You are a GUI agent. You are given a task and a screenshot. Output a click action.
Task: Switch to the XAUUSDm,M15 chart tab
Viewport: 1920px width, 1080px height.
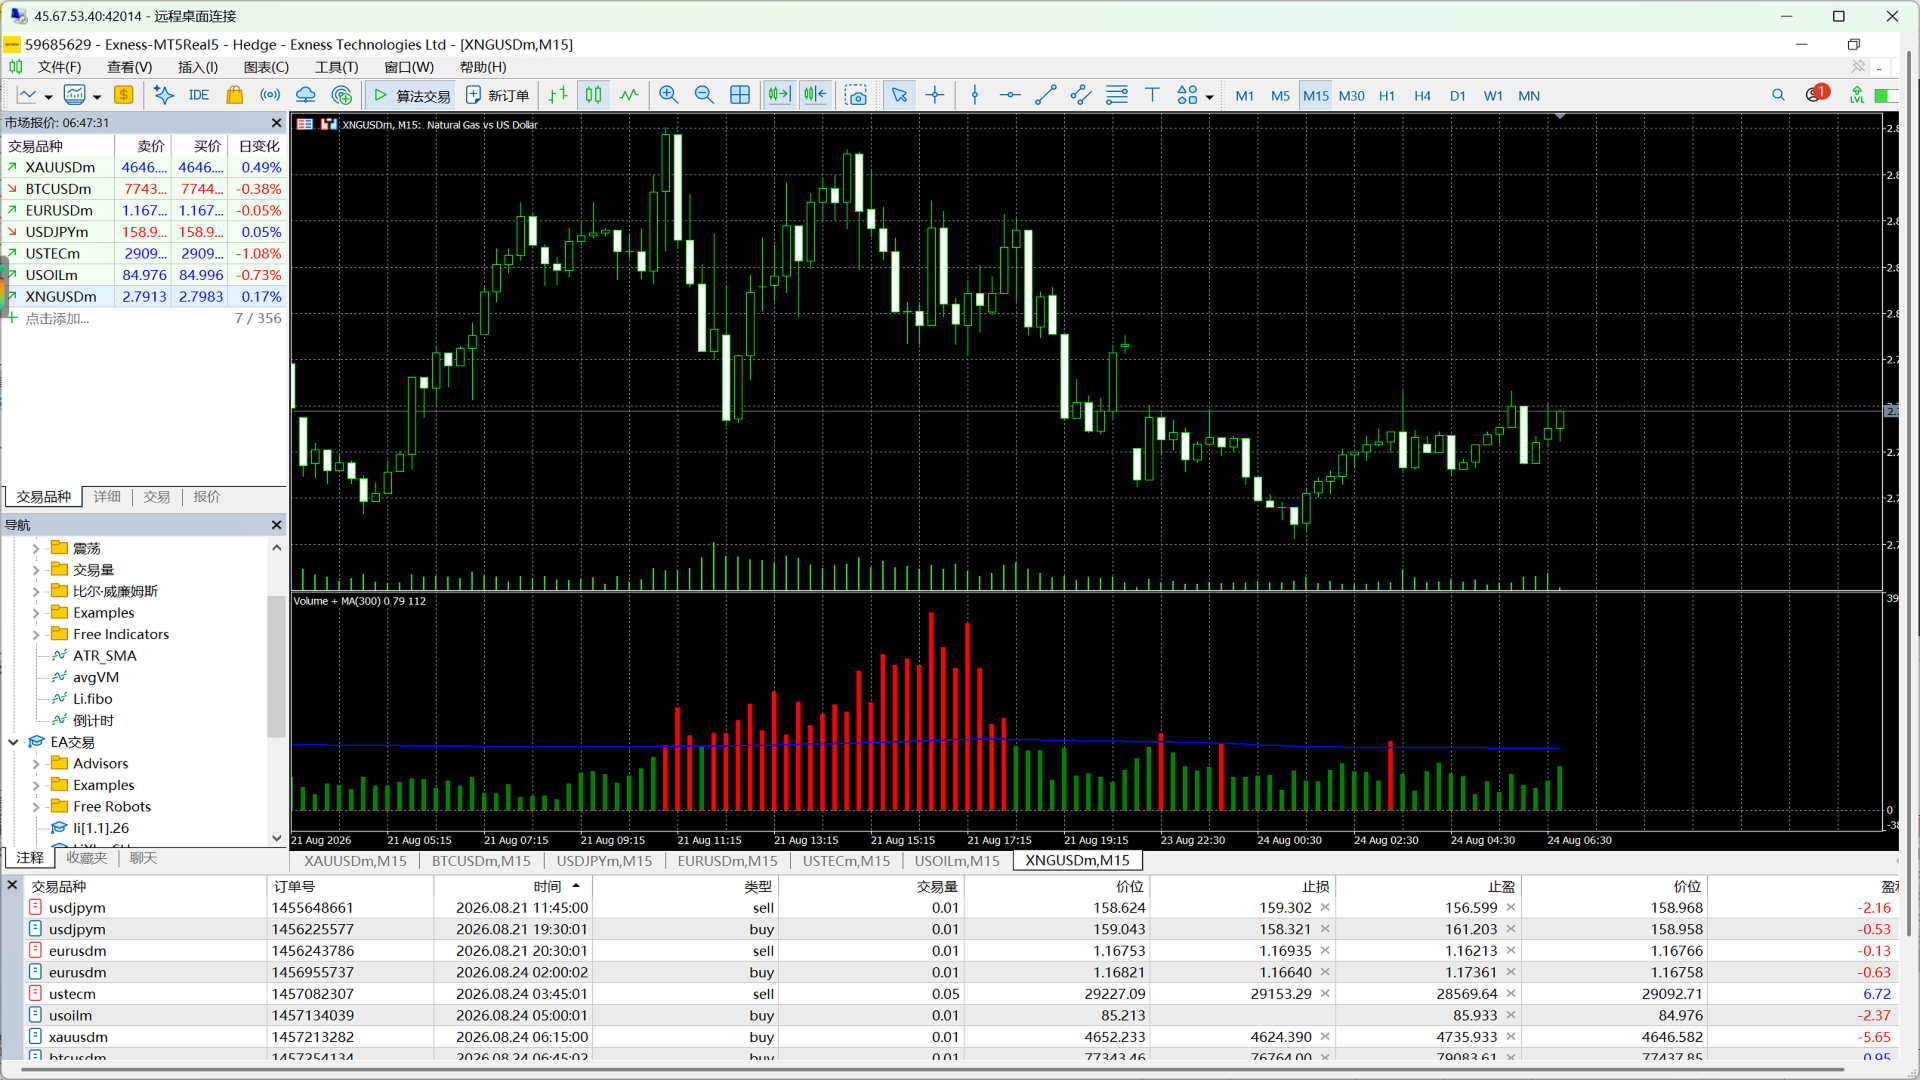pyautogui.click(x=355, y=860)
